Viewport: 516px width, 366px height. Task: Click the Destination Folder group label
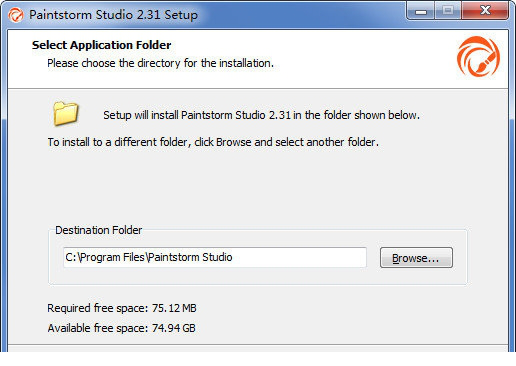coord(99,230)
